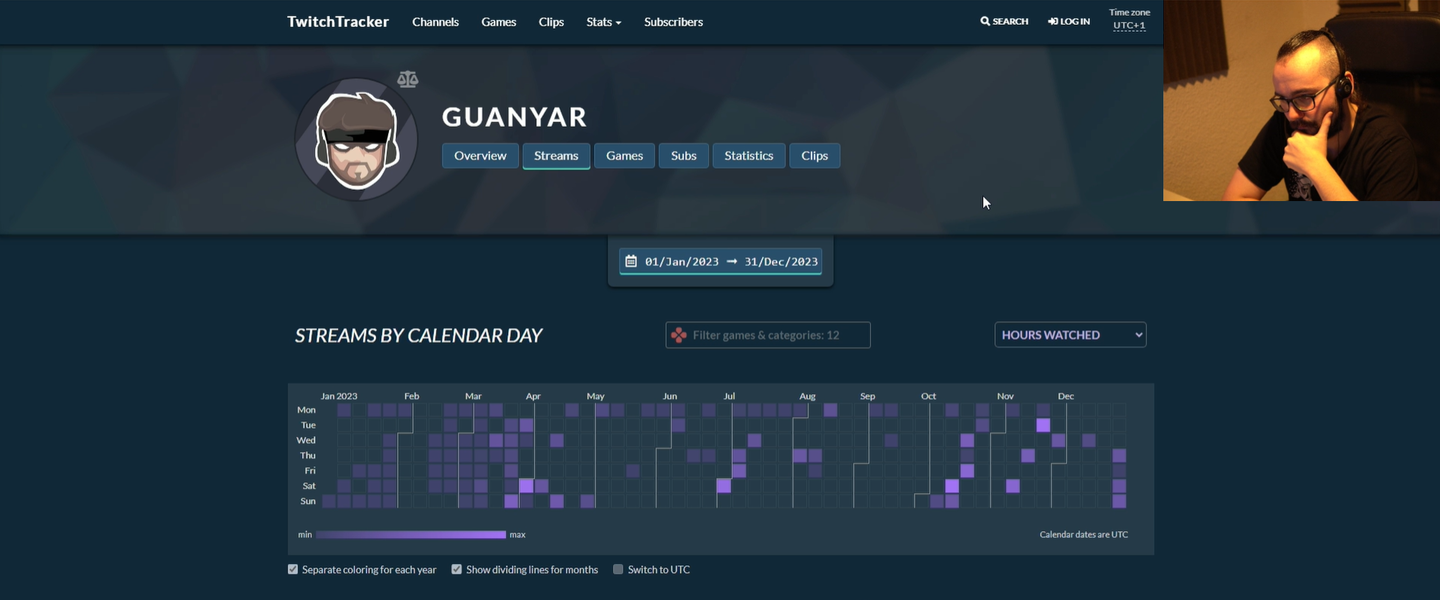Click the Calendar dates are UTC note
The width and height of the screenshot is (1440, 600).
tap(1084, 535)
